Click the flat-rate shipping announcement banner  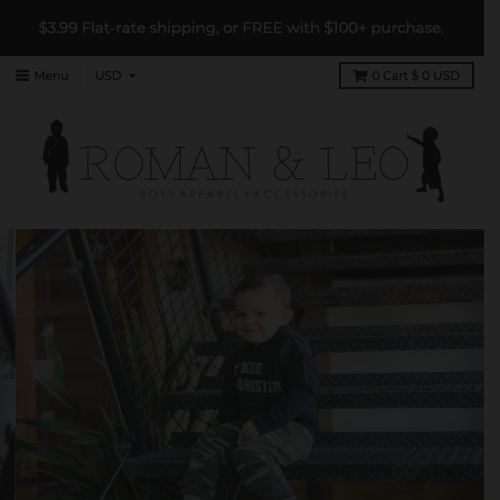click(242, 28)
